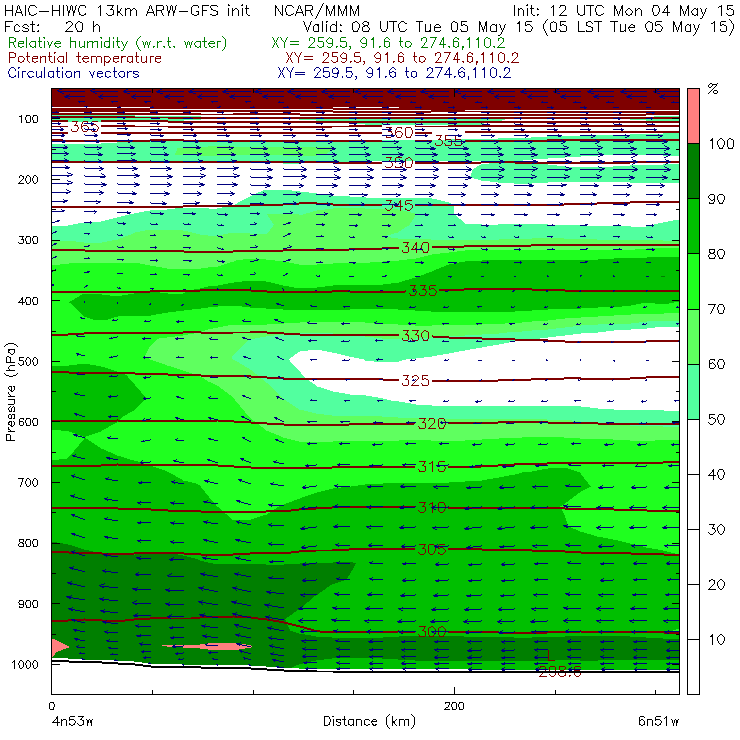
Task: Click the darkest green 90-100% colorbar segment
Action: click(x=693, y=171)
